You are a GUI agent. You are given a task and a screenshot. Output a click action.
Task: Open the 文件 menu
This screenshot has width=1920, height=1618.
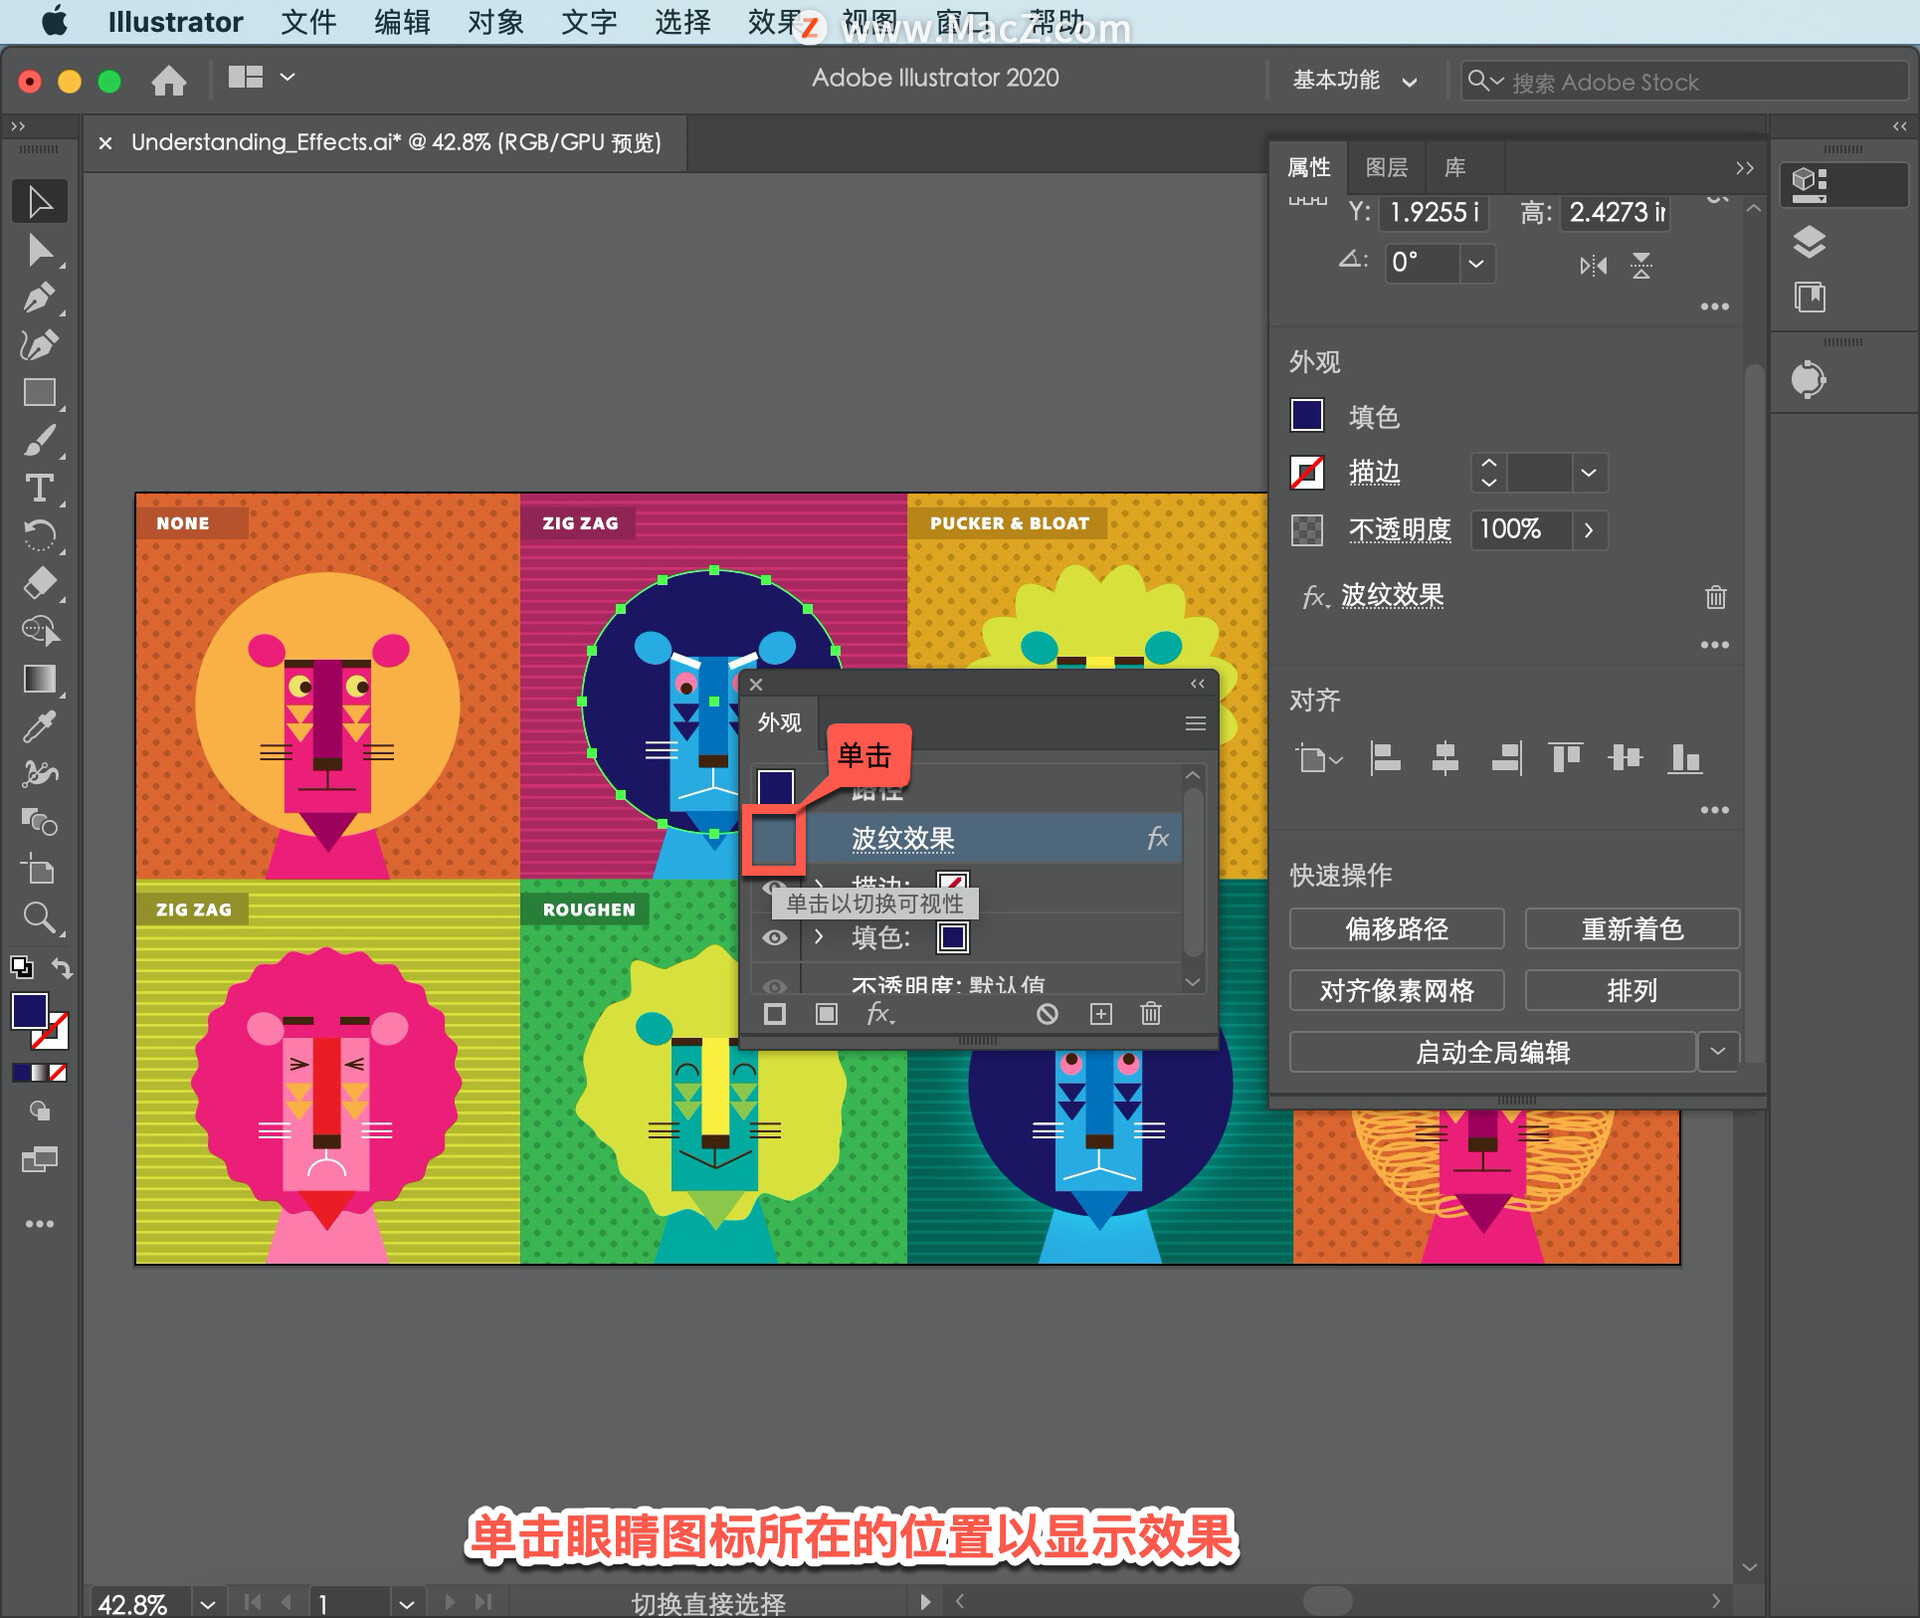point(308,22)
